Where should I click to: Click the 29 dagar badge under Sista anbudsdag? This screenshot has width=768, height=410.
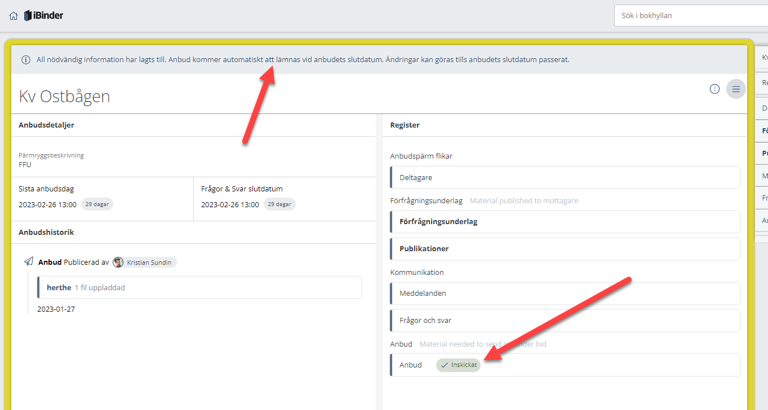tap(97, 204)
